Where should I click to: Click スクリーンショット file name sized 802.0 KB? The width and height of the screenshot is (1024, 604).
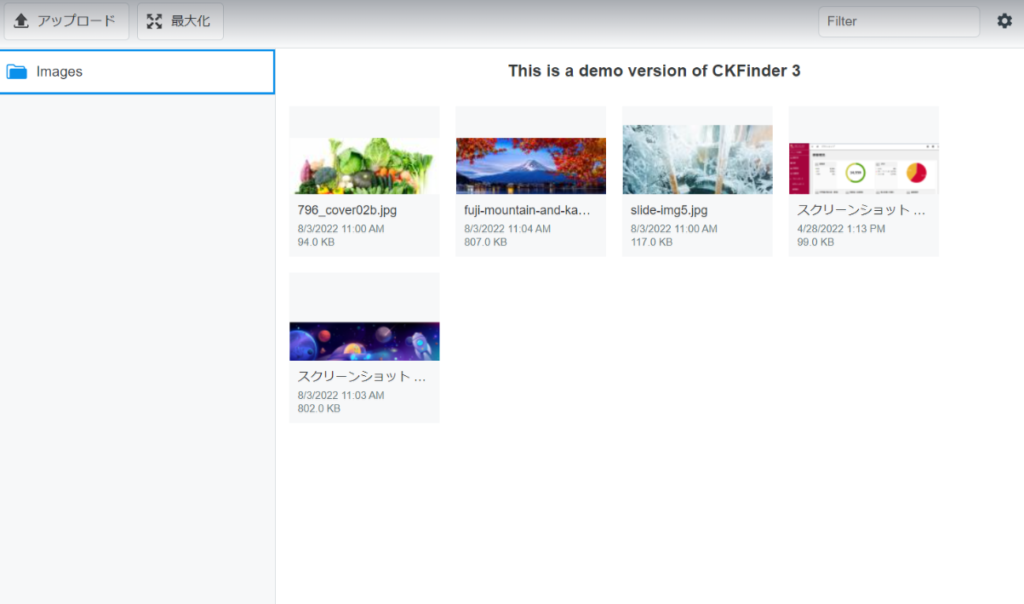pyautogui.click(x=361, y=377)
